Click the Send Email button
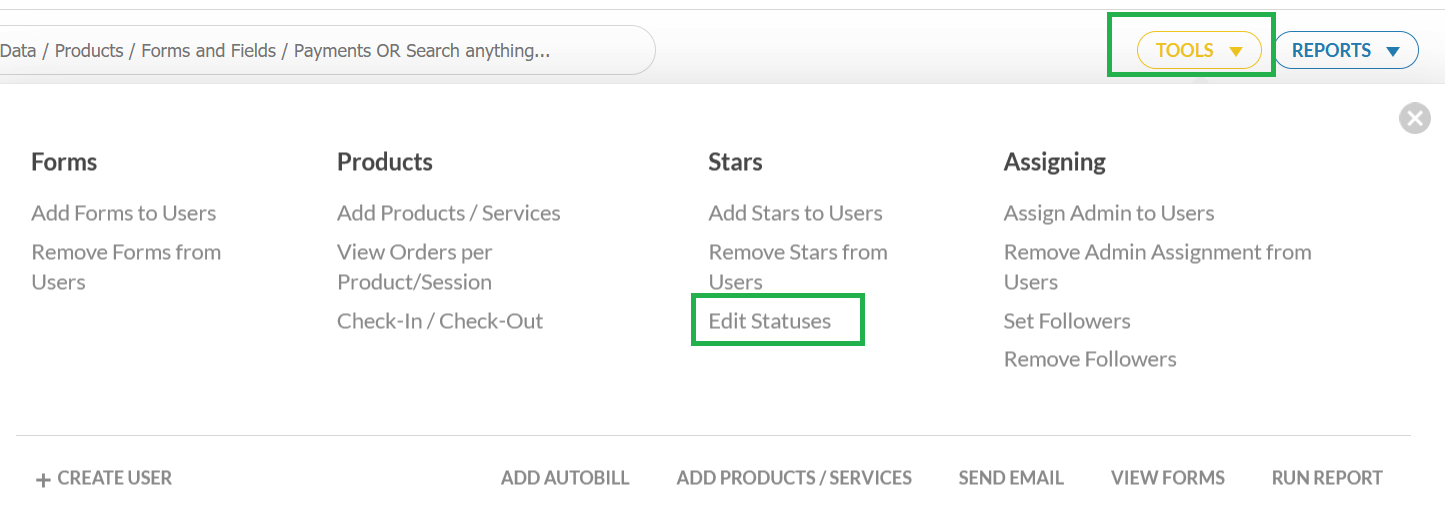The height and width of the screenshot is (521, 1445). [x=1011, y=478]
